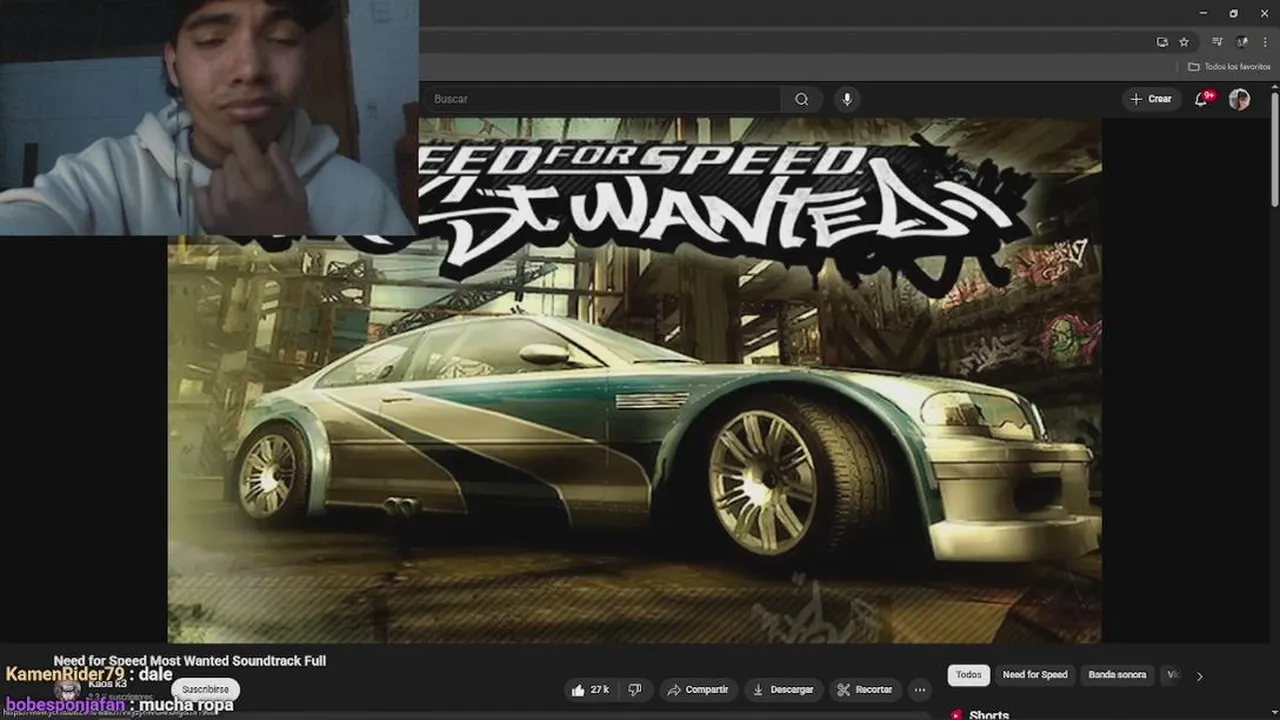Click the KamenRider79 chat username
Screen dimensions: 1280x720
pos(65,674)
